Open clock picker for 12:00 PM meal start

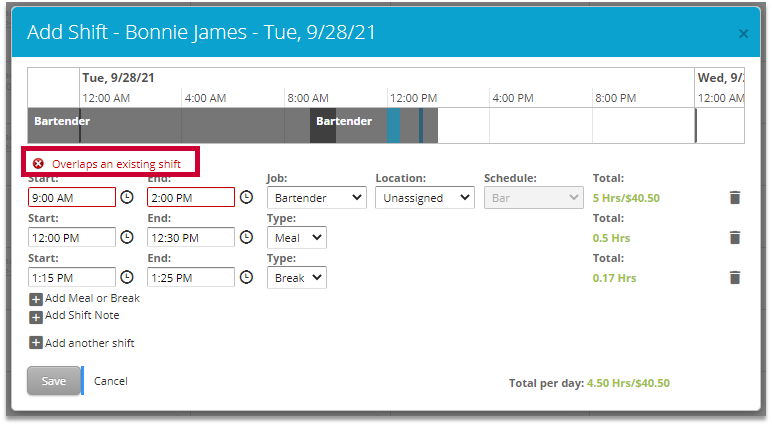pos(127,237)
